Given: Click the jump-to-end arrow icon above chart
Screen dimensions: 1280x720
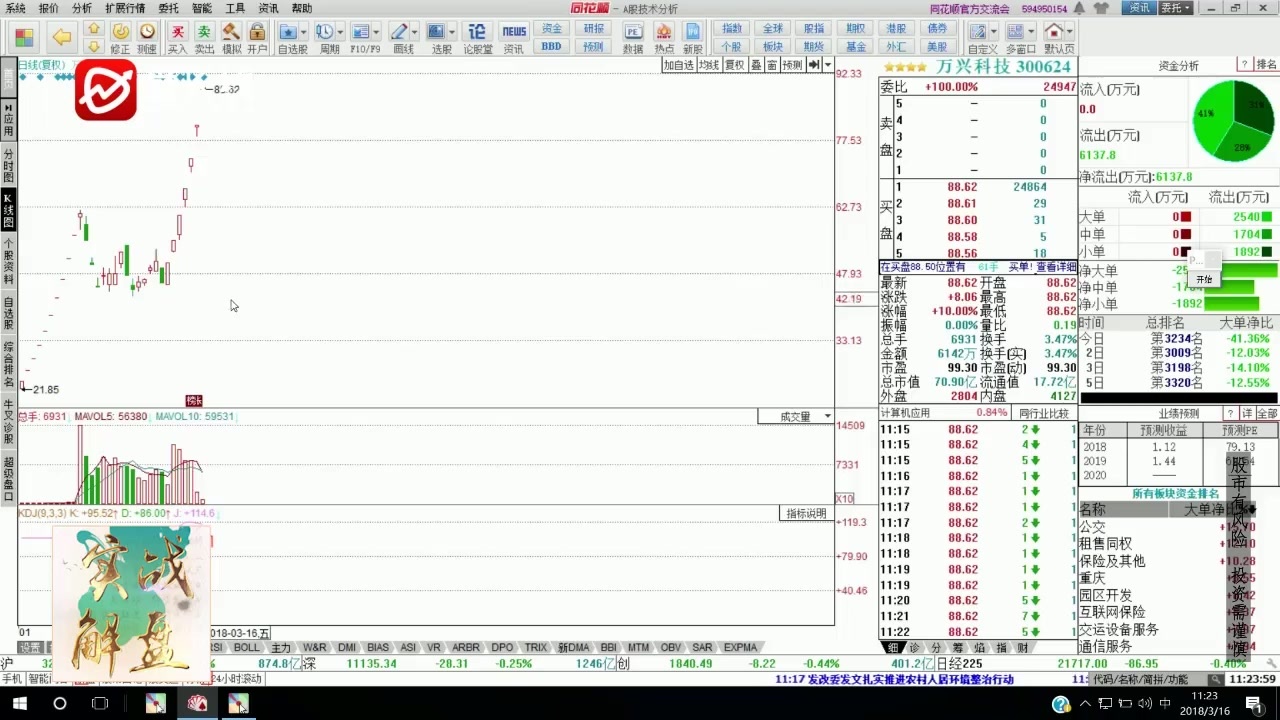Looking at the screenshot, I should click(814, 65).
